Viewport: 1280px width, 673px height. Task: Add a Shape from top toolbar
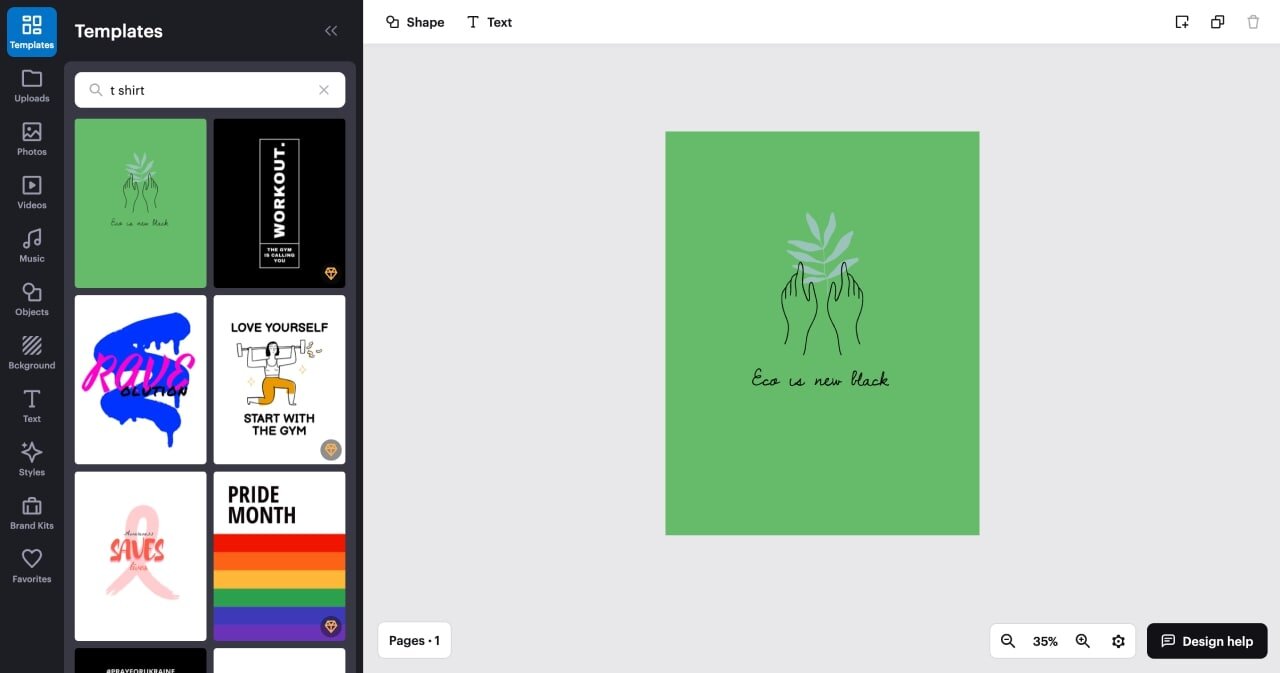pos(415,22)
